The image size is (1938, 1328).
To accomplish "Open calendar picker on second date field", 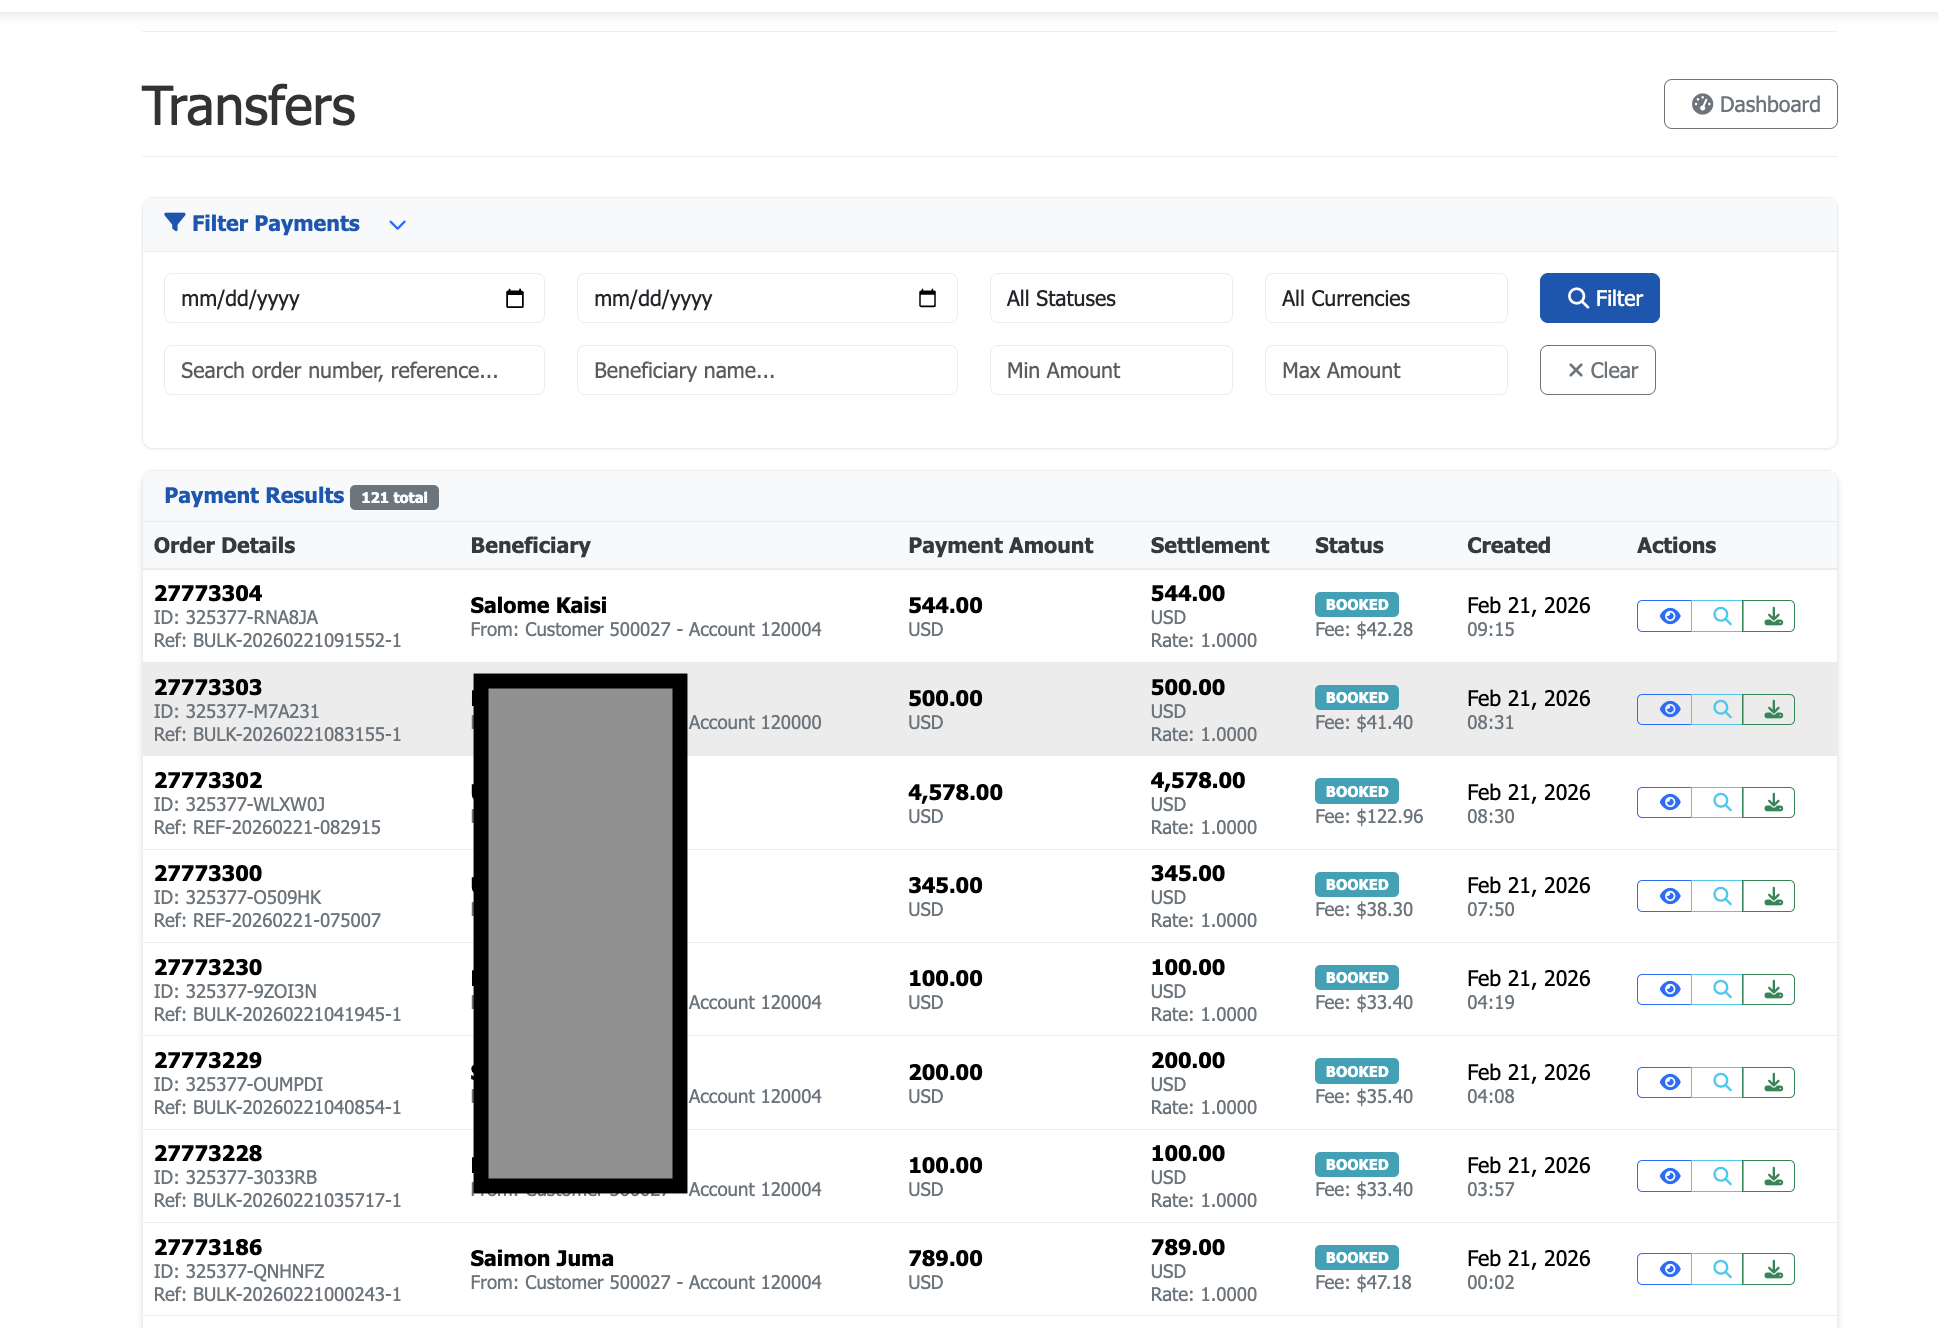I will tap(927, 298).
